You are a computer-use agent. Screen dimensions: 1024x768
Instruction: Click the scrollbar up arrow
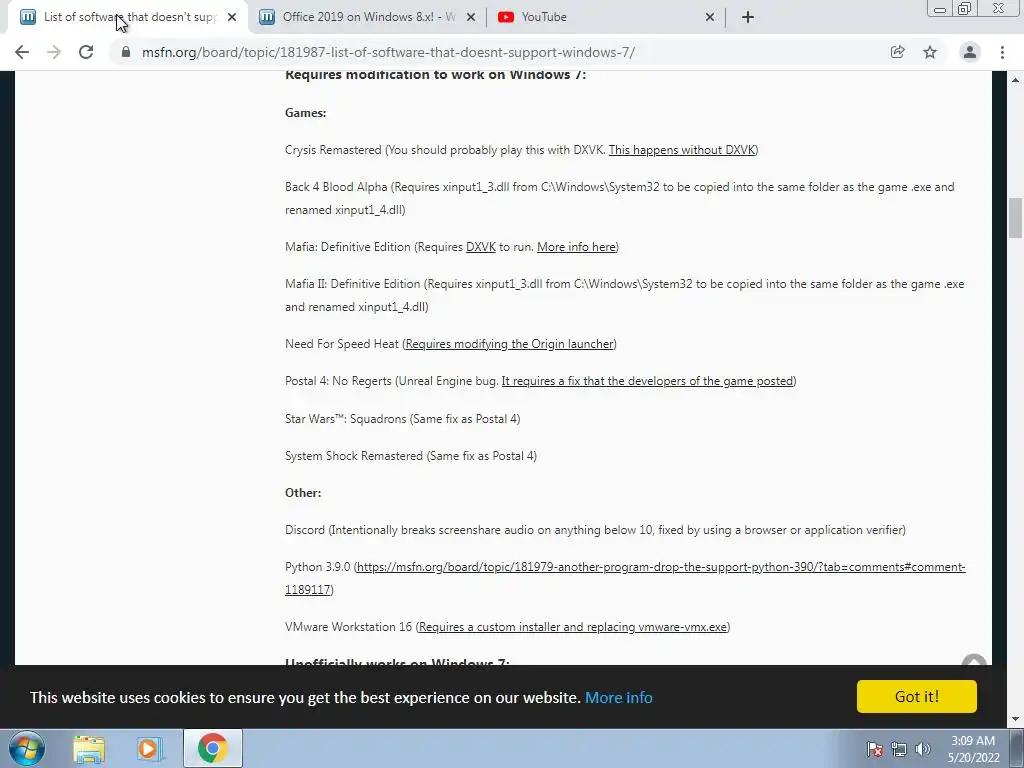pyautogui.click(x=1015, y=80)
